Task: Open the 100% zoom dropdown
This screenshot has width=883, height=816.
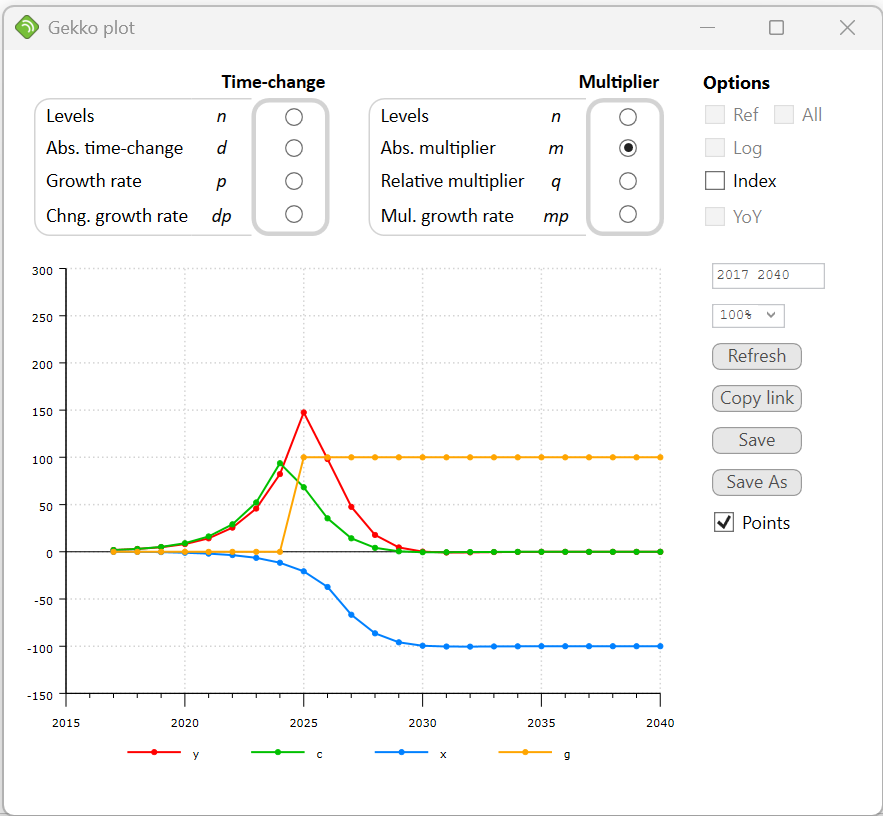Action: pos(748,315)
